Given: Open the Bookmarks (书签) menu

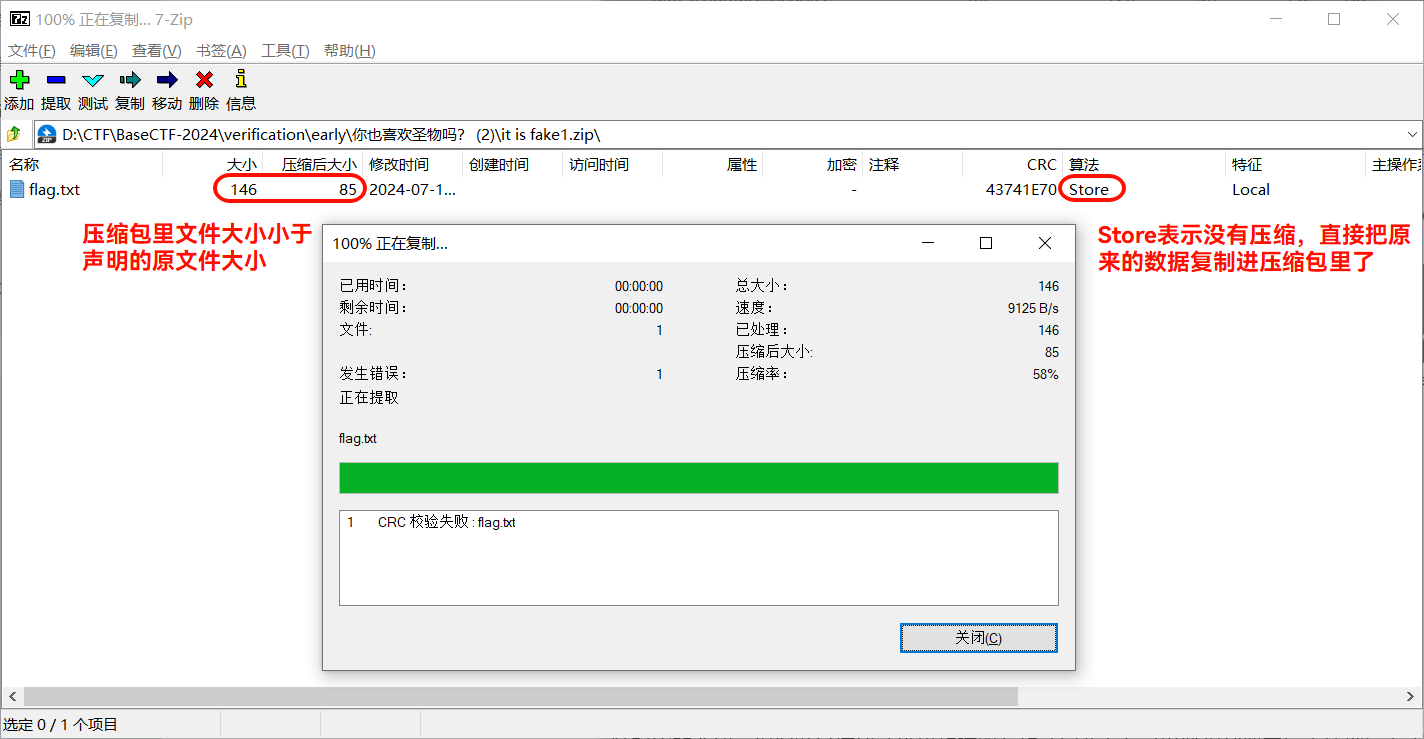Looking at the screenshot, I should click(221, 51).
